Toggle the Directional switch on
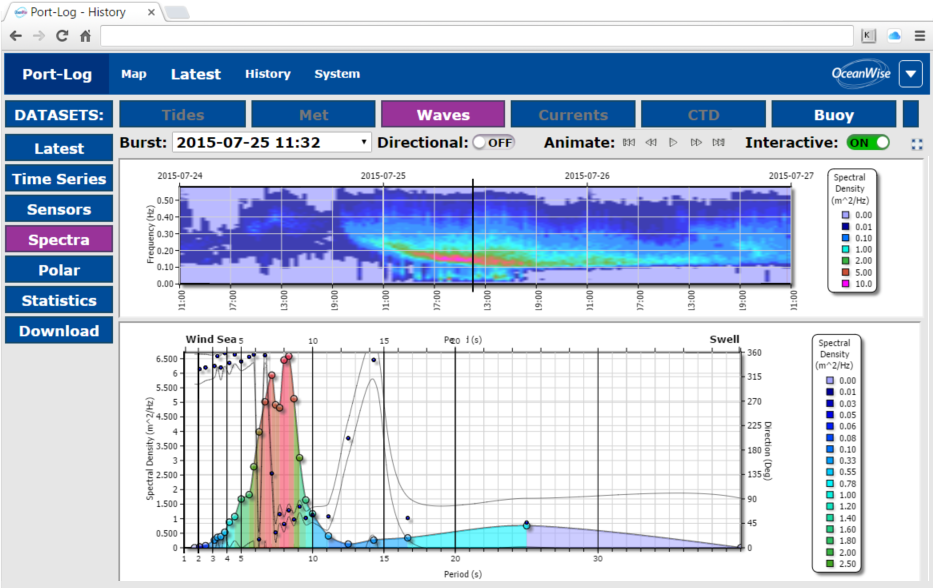Screen dimensions: 933x588 click(493, 142)
